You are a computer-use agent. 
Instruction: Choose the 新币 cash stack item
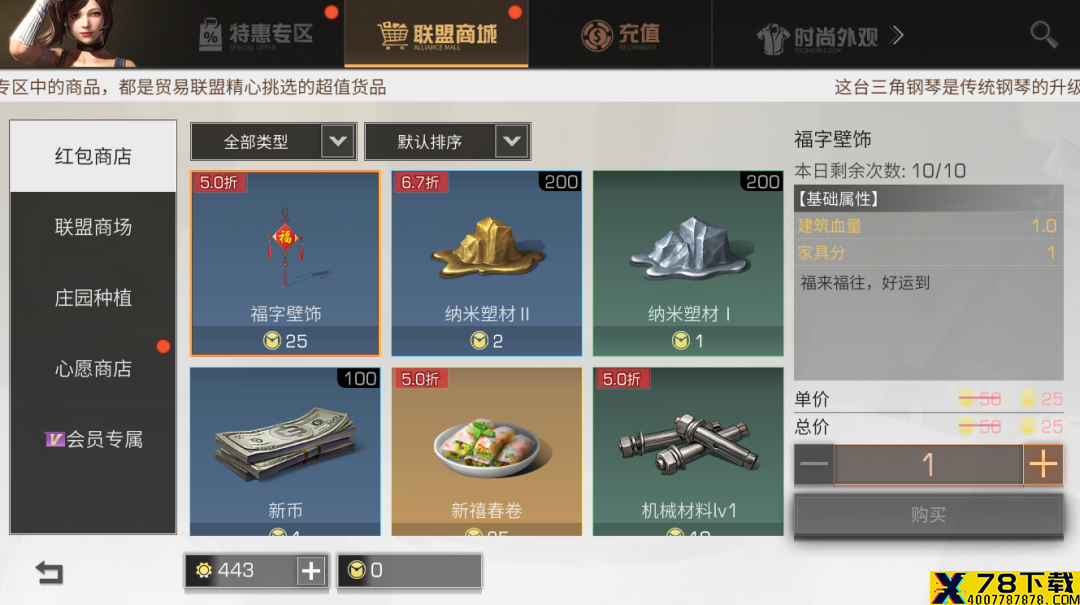coord(285,451)
